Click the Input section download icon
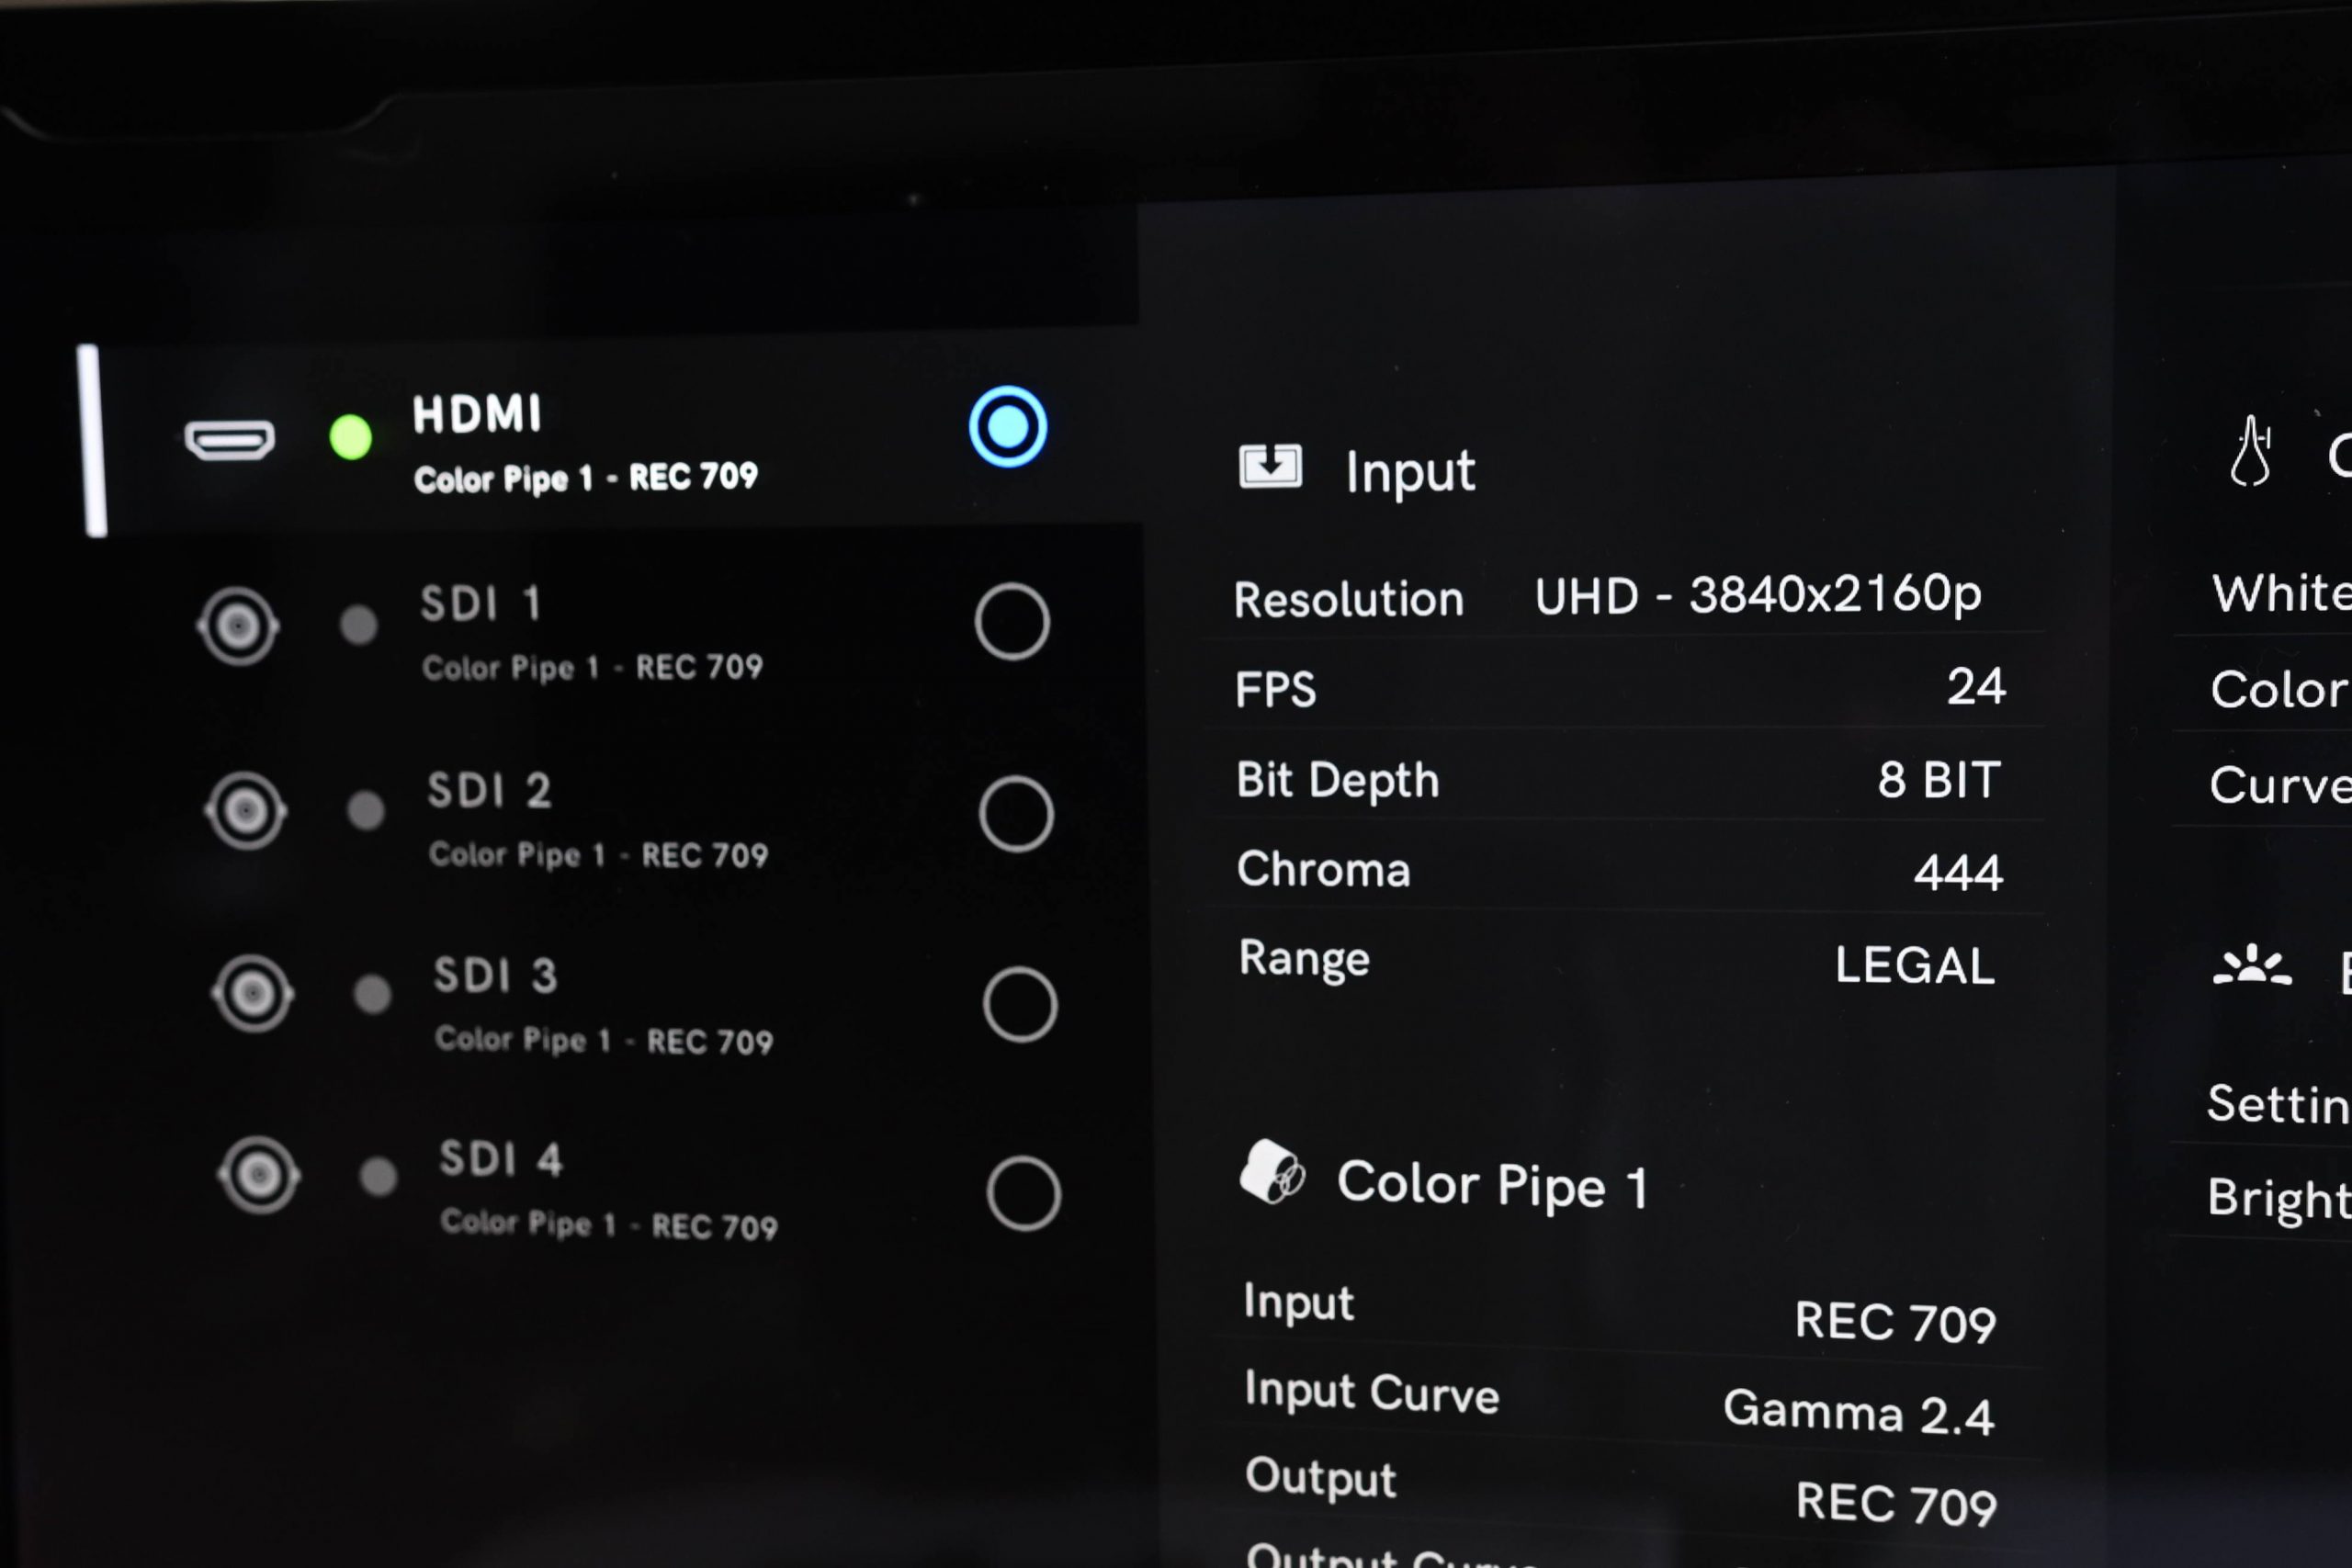The image size is (2352, 1568). tap(1270, 466)
